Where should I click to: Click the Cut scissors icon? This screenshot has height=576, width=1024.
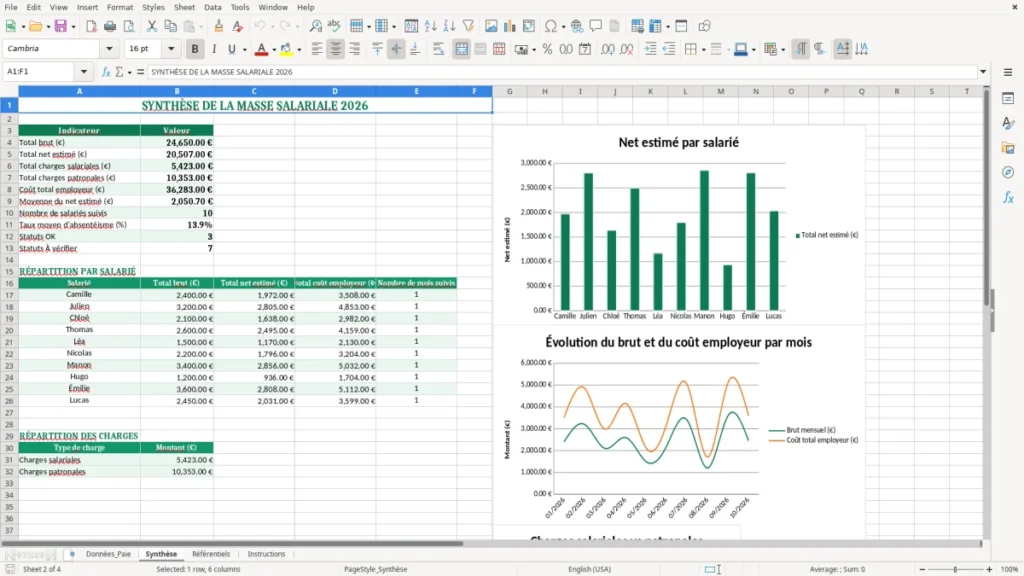pos(152,26)
